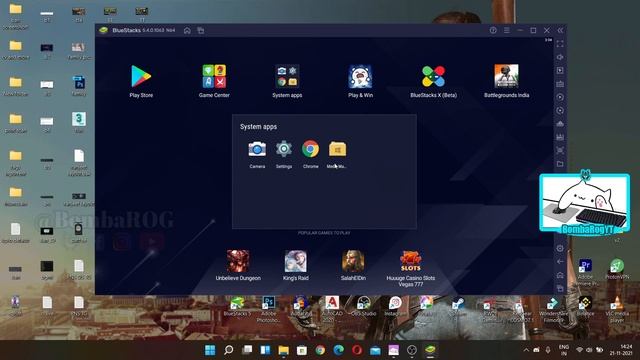Open taskbar clock and date
Viewport: 640px width, 360px height.
(x=621, y=350)
